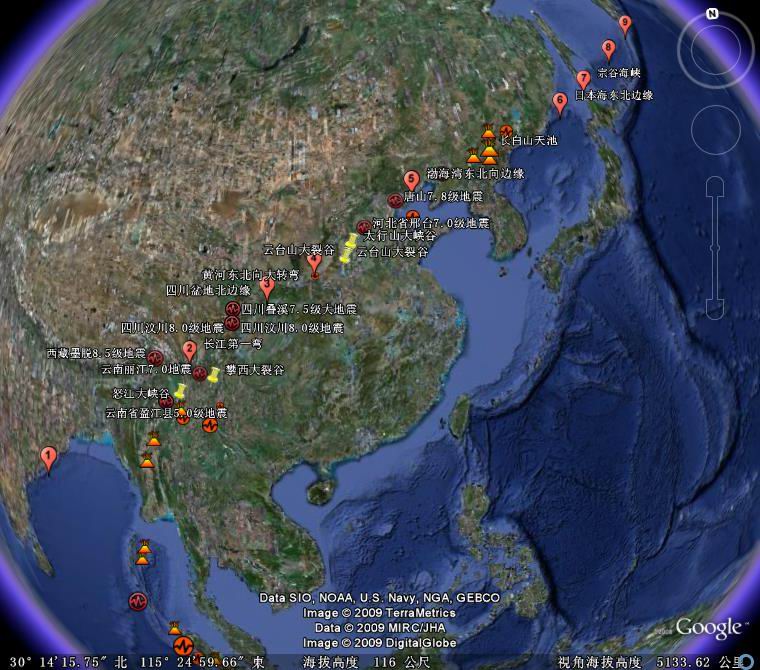Viewport: 760px width, 670px height.
Task: Click the red earthquake icon in the Andaman Sea
Action: 138,602
